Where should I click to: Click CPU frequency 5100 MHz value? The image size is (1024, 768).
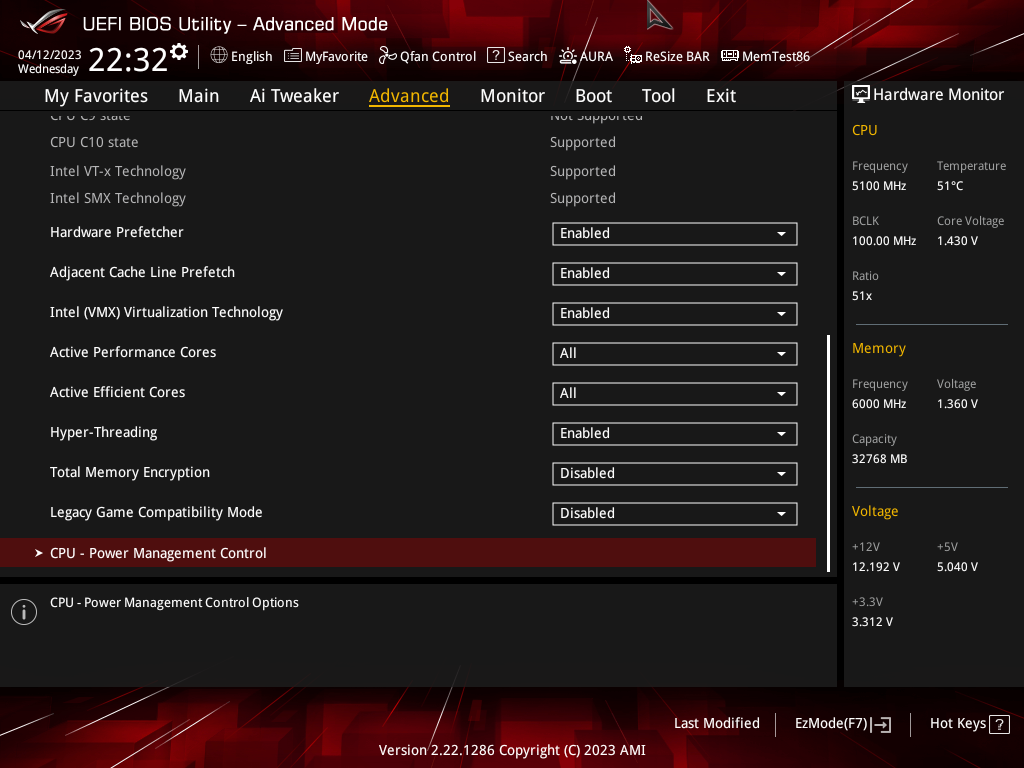(879, 186)
